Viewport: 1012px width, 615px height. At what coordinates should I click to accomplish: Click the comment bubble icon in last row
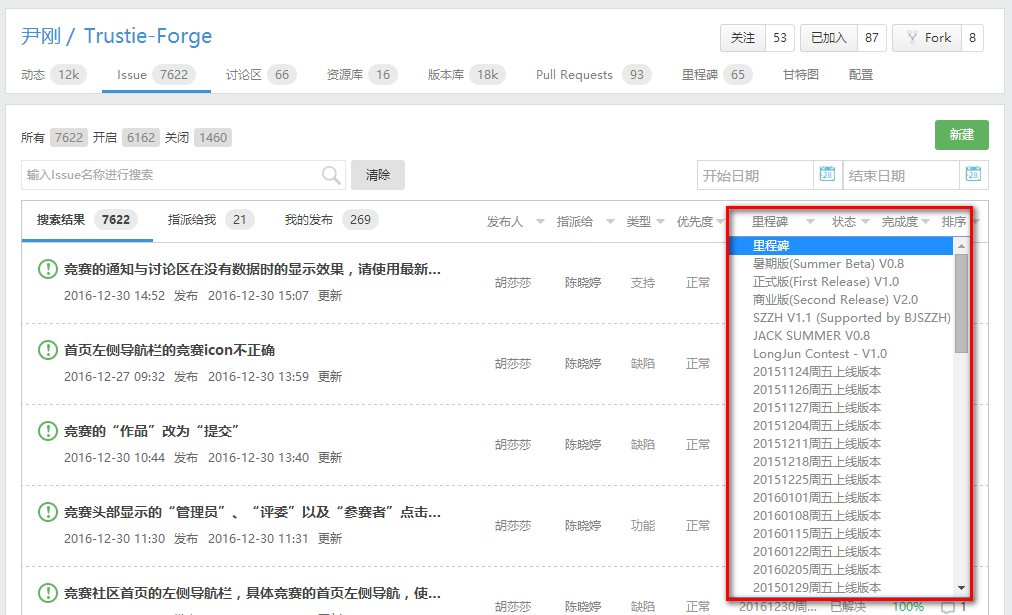point(947,607)
